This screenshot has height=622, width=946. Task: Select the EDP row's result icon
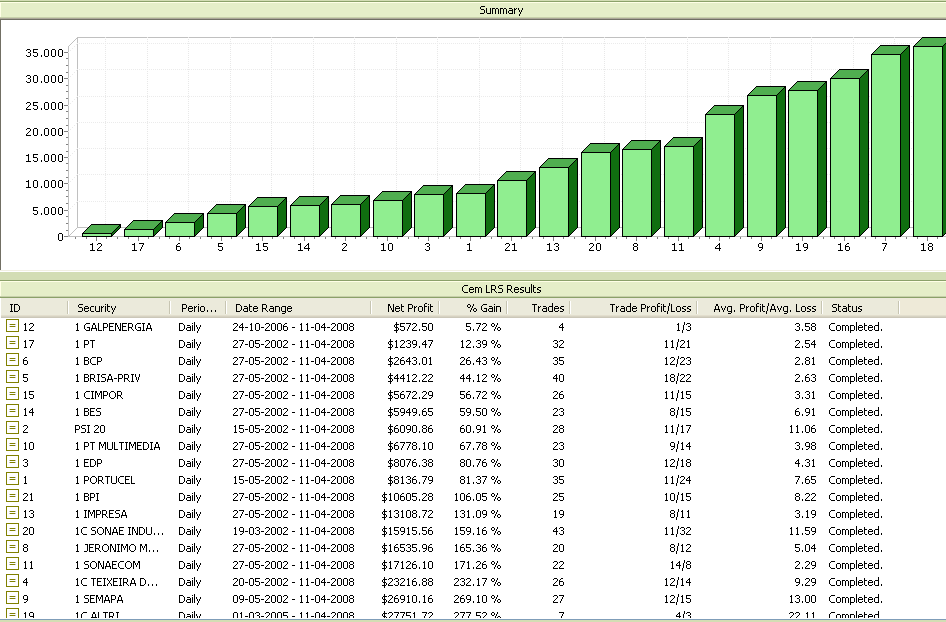pyautogui.click(x=12, y=462)
